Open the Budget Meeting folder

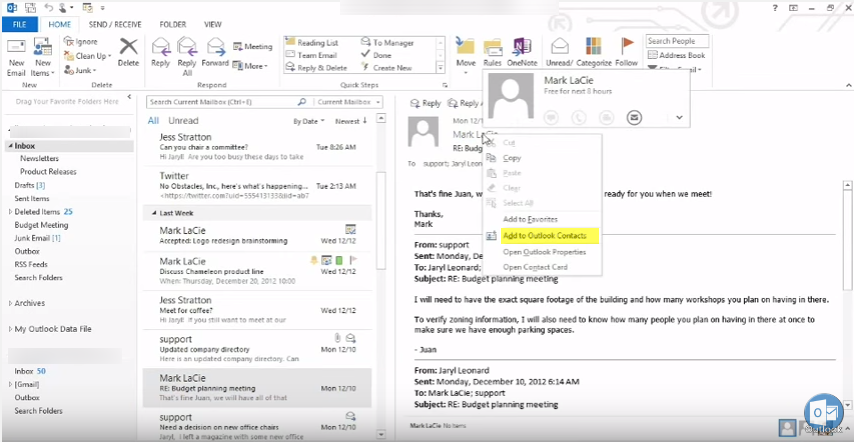(41, 225)
